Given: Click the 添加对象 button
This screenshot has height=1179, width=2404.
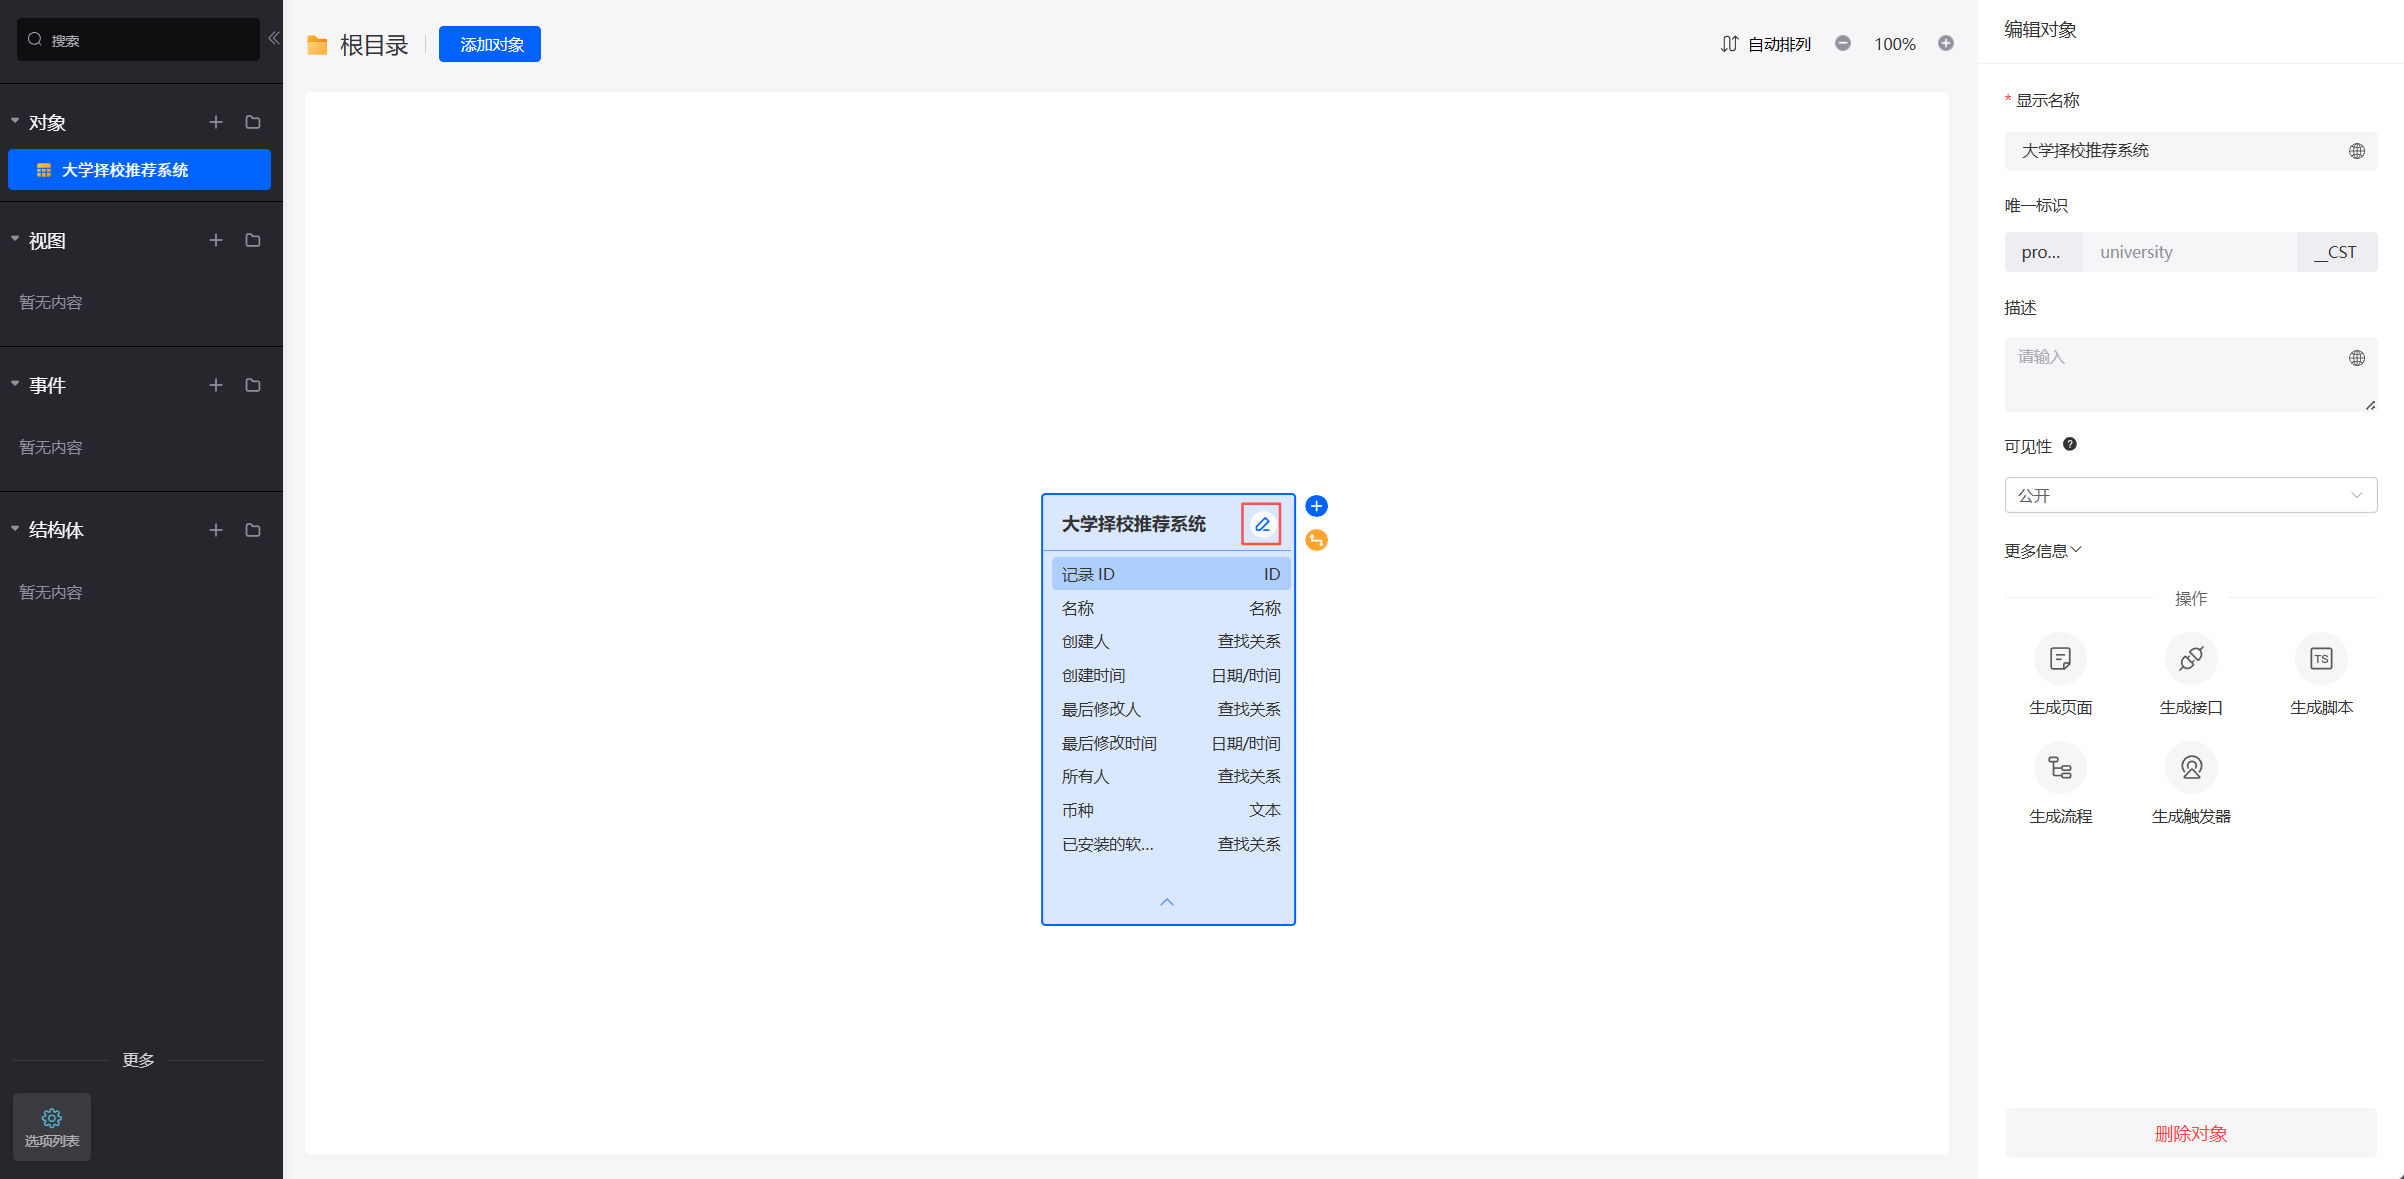Looking at the screenshot, I should pos(490,44).
